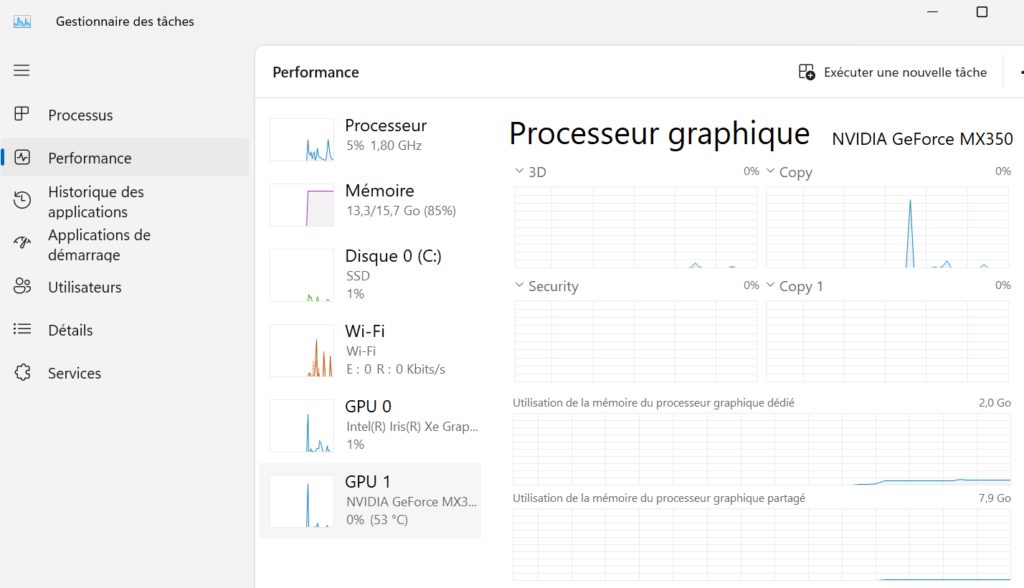Select GPU 0 Intel Iris Xe item
The width and height of the screenshot is (1024, 588).
[x=370, y=425]
